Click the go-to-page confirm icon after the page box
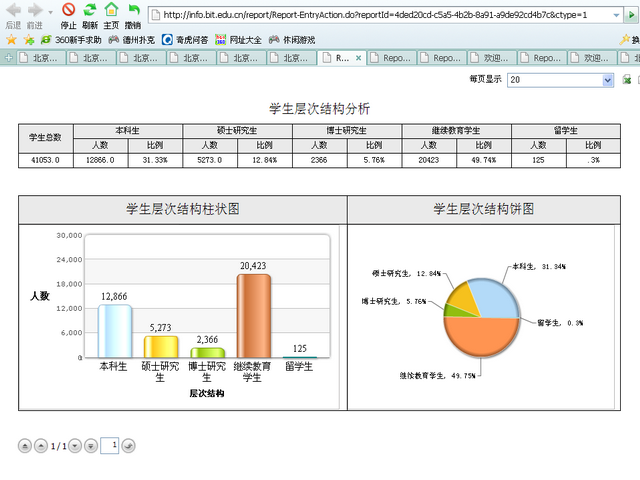 (x=129, y=445)
